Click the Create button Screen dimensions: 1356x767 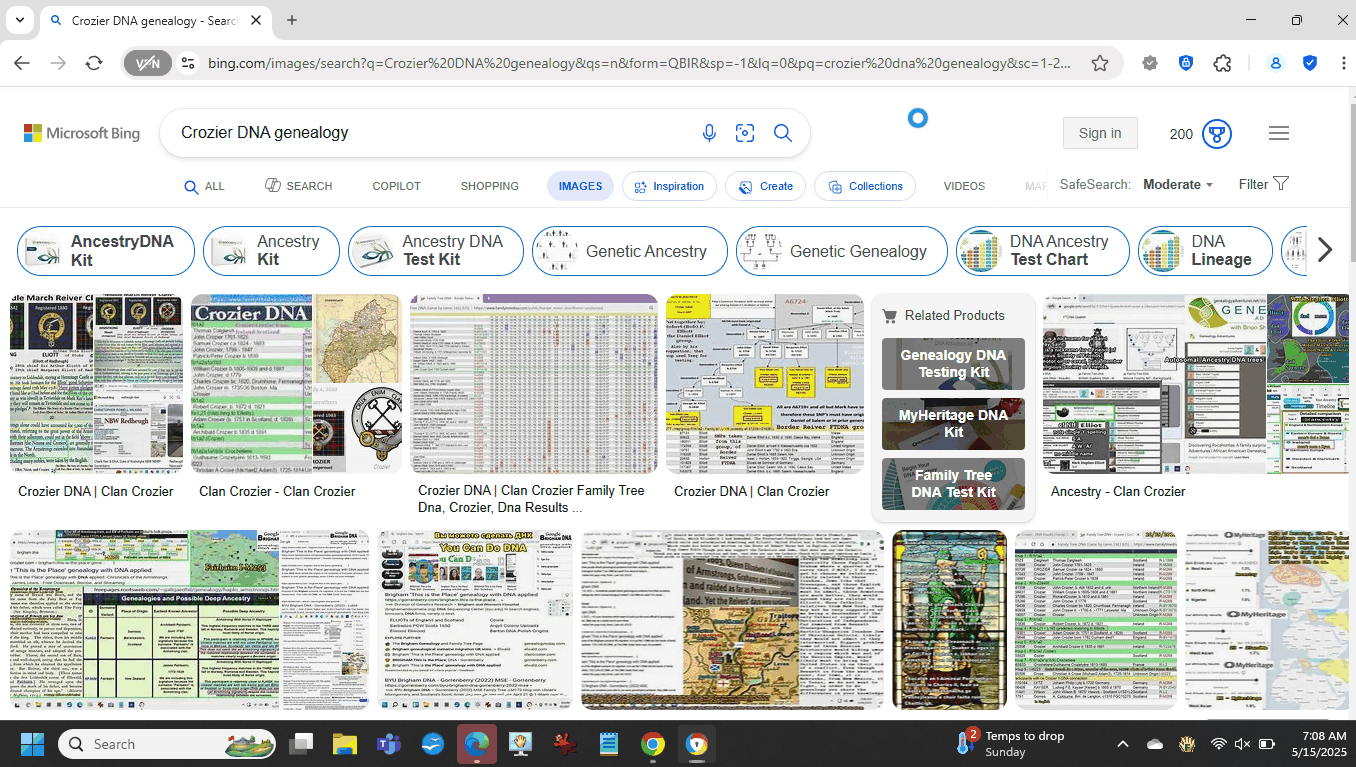(765, 186)
